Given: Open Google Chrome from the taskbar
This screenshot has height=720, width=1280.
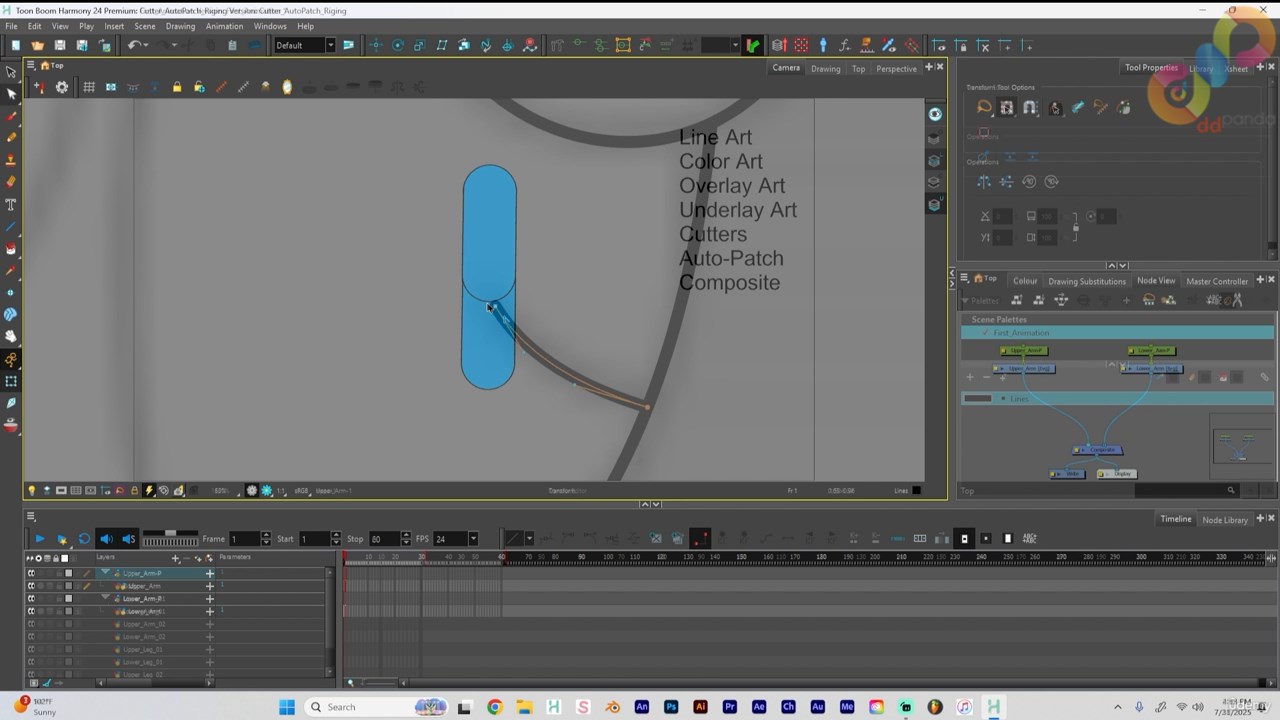Looking at the screenshot, I should [494, 707].
